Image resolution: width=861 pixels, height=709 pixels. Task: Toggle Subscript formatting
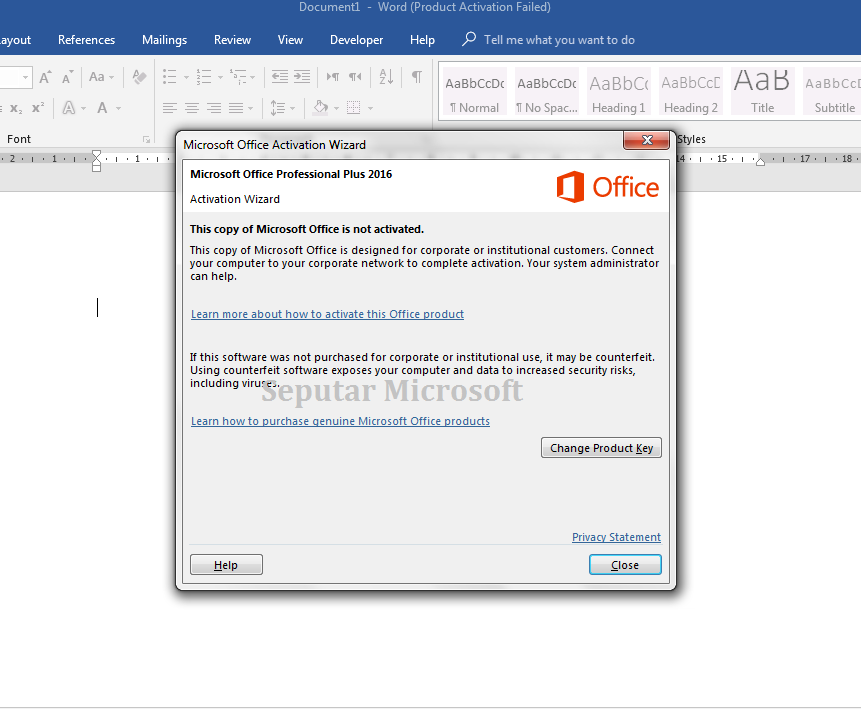click(16, 108)
